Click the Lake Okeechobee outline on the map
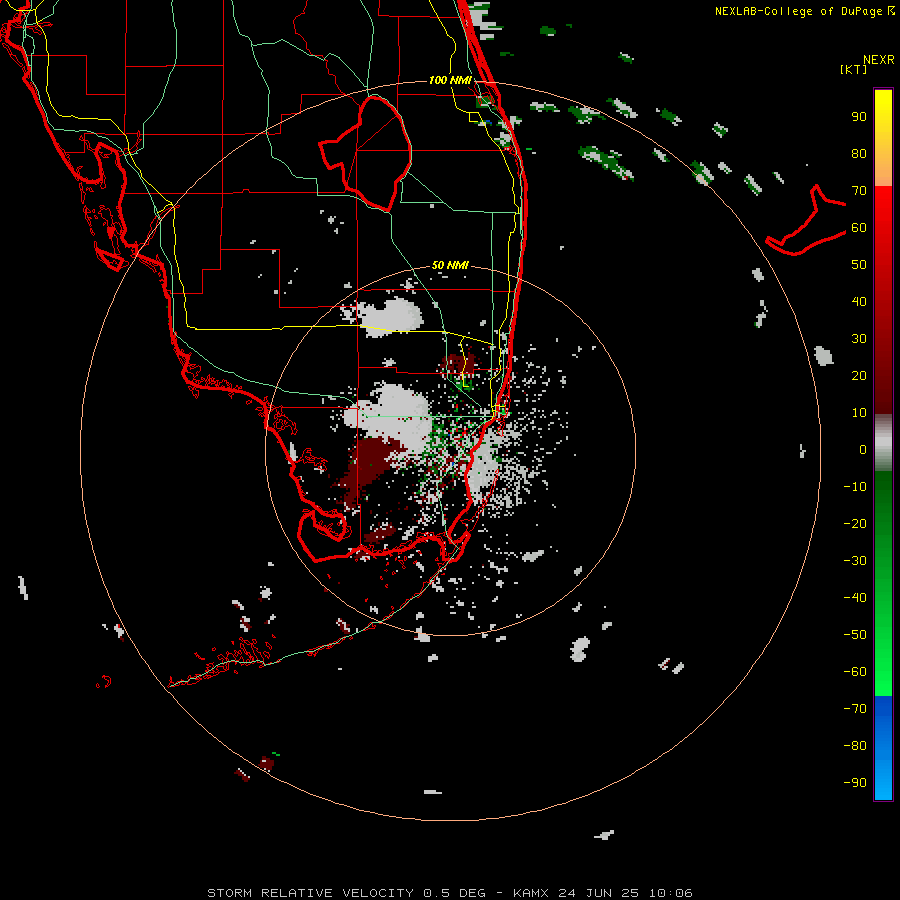Viewport: 900px width, 900px height. pos(366,154)
